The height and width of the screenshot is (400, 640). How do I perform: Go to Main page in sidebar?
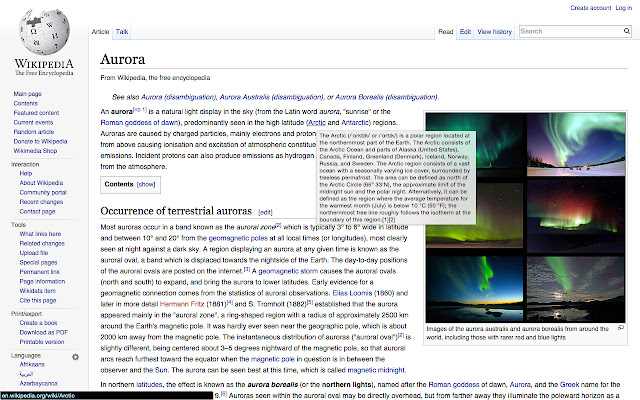click(27, 94)
